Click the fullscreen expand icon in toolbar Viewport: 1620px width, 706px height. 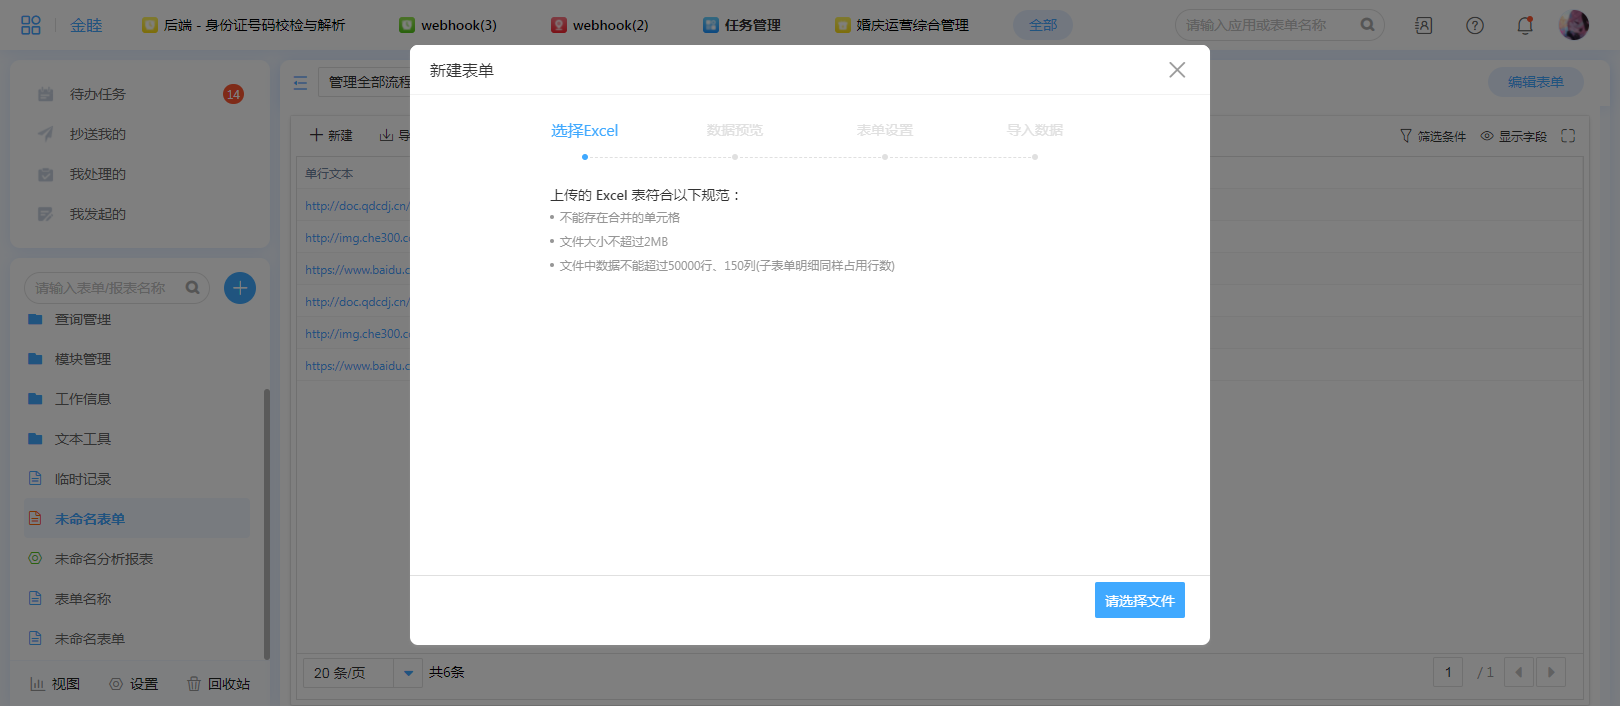coord(1568,136)
